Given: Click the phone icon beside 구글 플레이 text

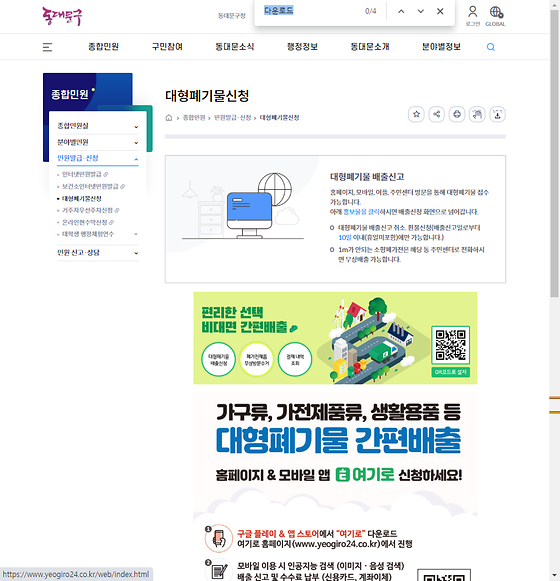Looking at the screenshot, I should [x=219, y=538].
